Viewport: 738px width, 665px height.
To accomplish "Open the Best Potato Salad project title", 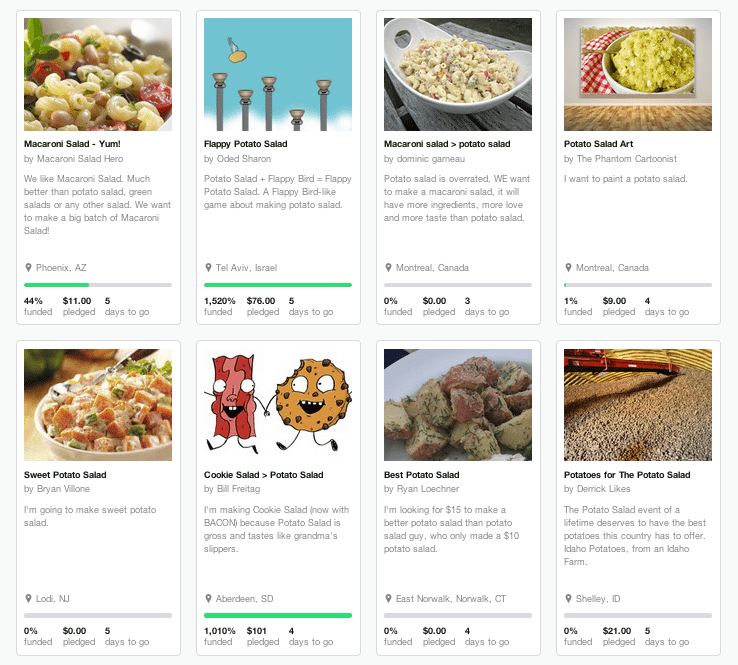I will pyautogui.click(x=422, y=475).
